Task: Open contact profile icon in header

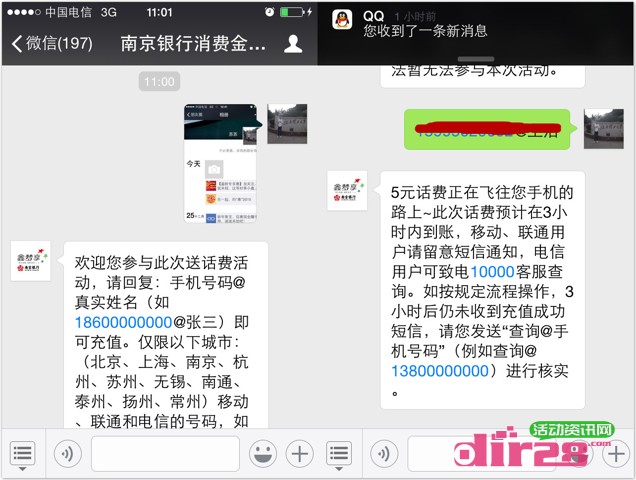Action: 293,44
